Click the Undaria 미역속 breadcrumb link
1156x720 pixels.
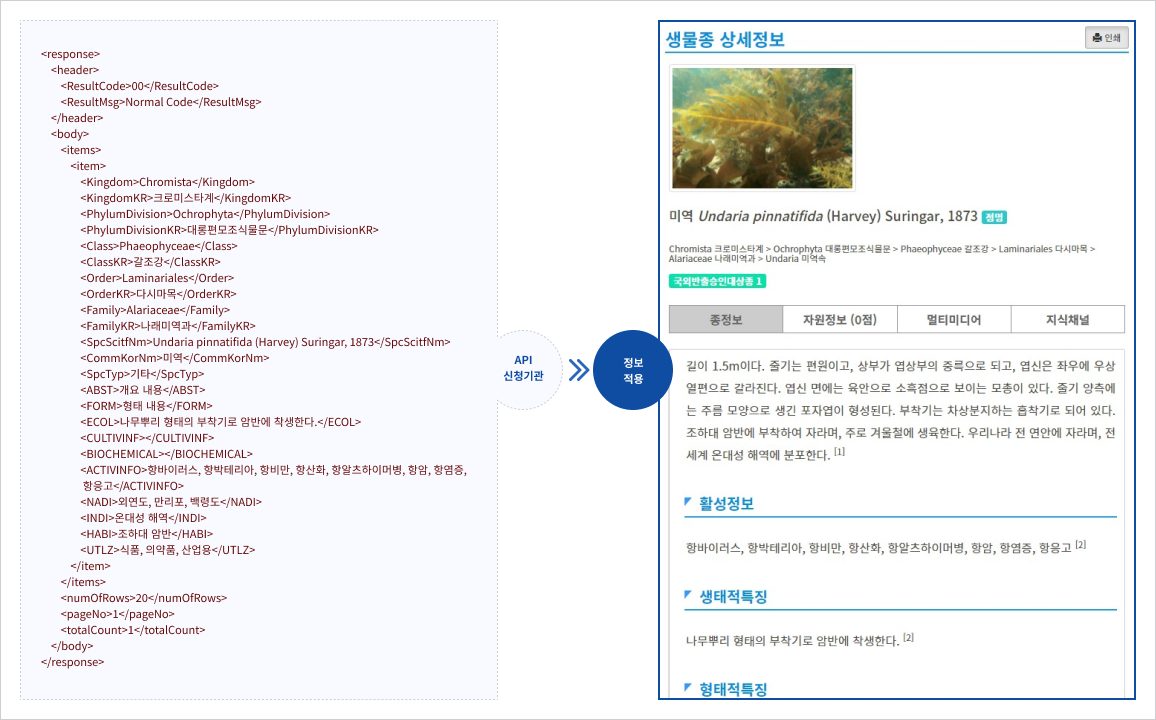[795, 259]
